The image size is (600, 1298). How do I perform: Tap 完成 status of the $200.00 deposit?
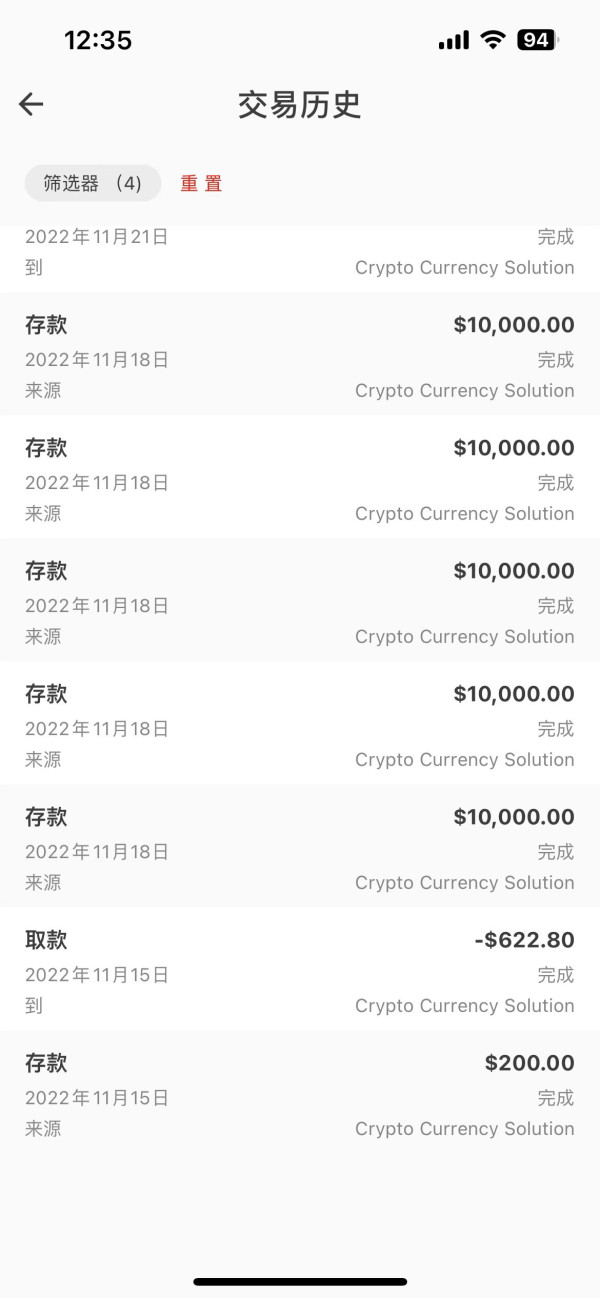pyautogui.click(x=556, y=1098)
